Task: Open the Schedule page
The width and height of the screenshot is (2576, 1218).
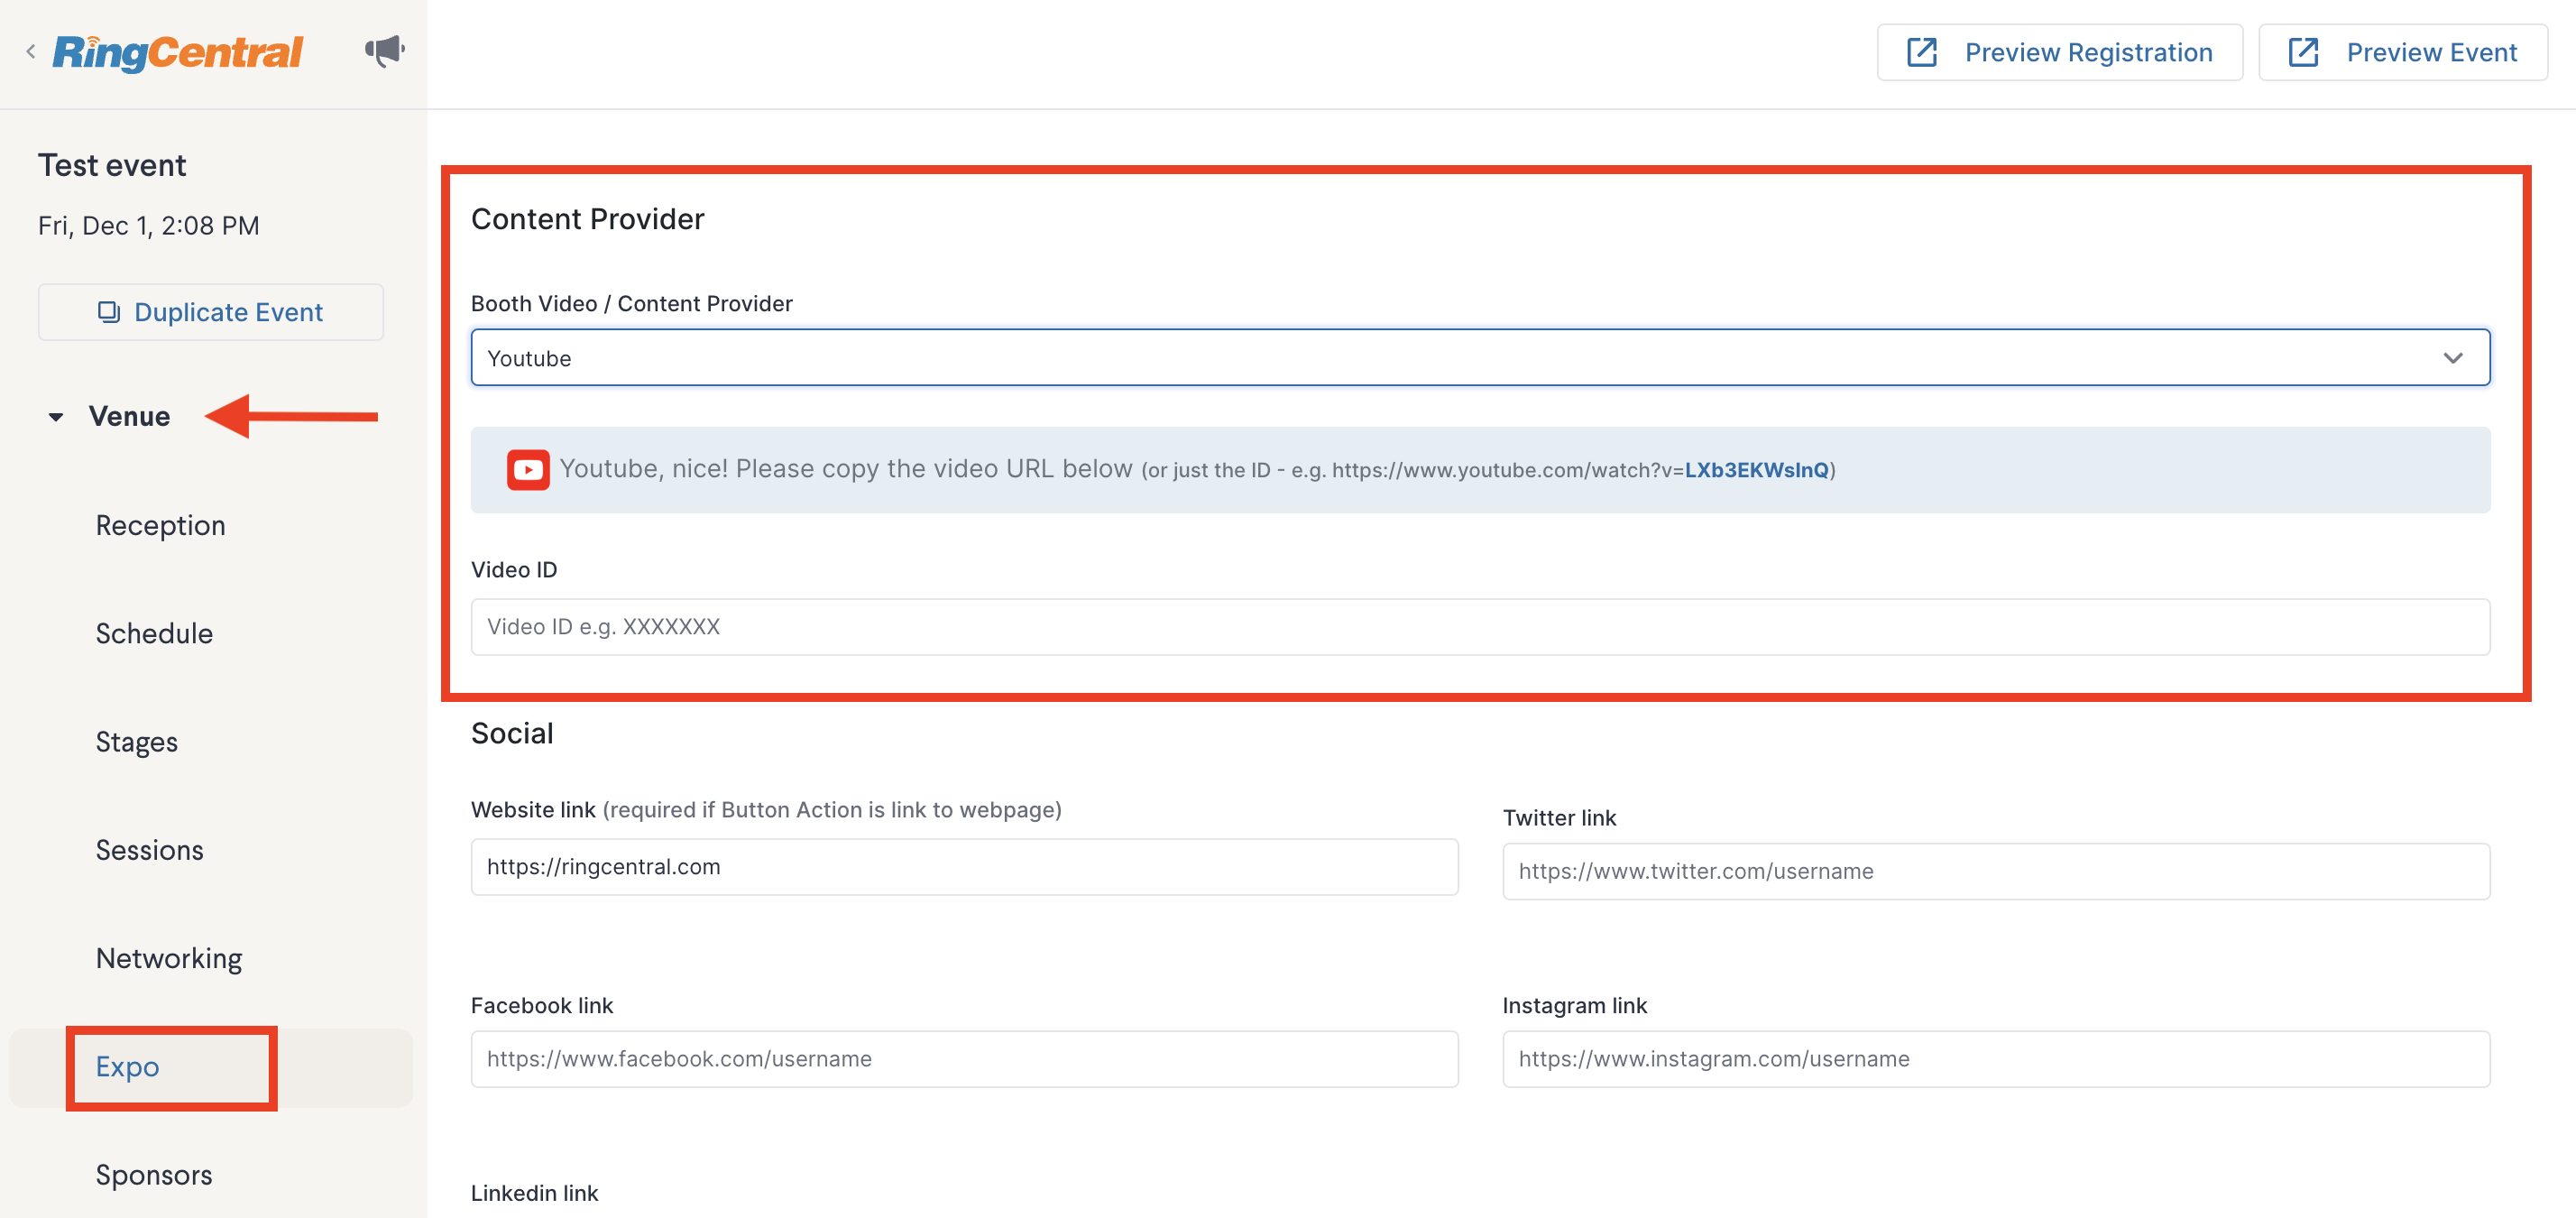Action: coord(154,633)
